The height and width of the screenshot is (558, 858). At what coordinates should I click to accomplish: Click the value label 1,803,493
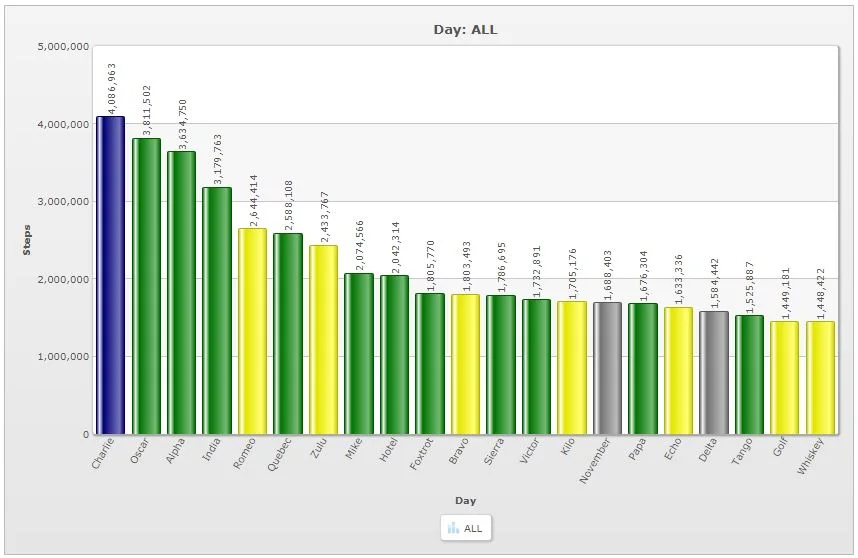[466, 266]
